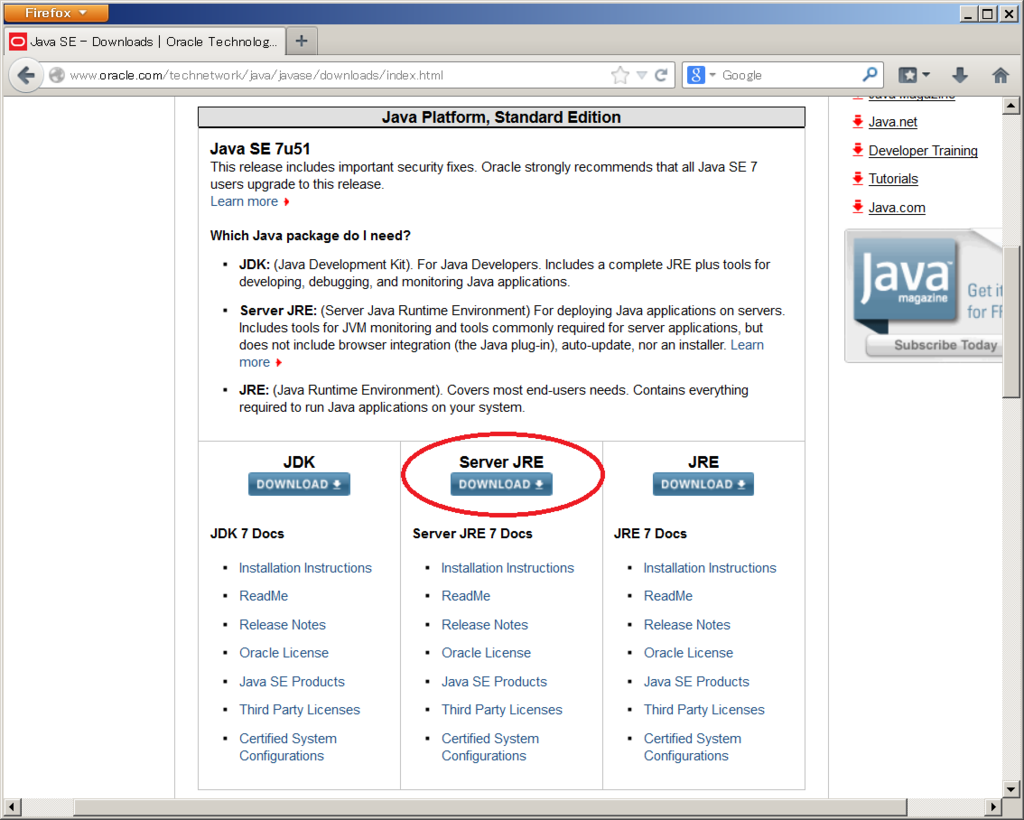The width and height of the screenshot is (1024, 820).
Task: Navigate back using the back arrow
Action: (x=26, y=74)
